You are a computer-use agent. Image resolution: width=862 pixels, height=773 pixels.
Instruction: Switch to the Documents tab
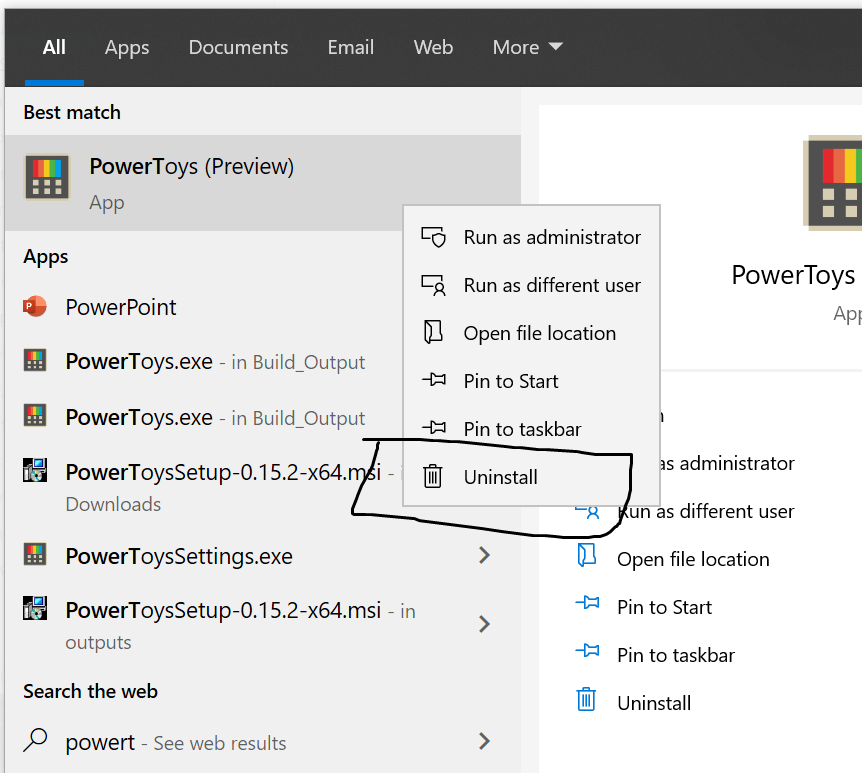point(238,47)
